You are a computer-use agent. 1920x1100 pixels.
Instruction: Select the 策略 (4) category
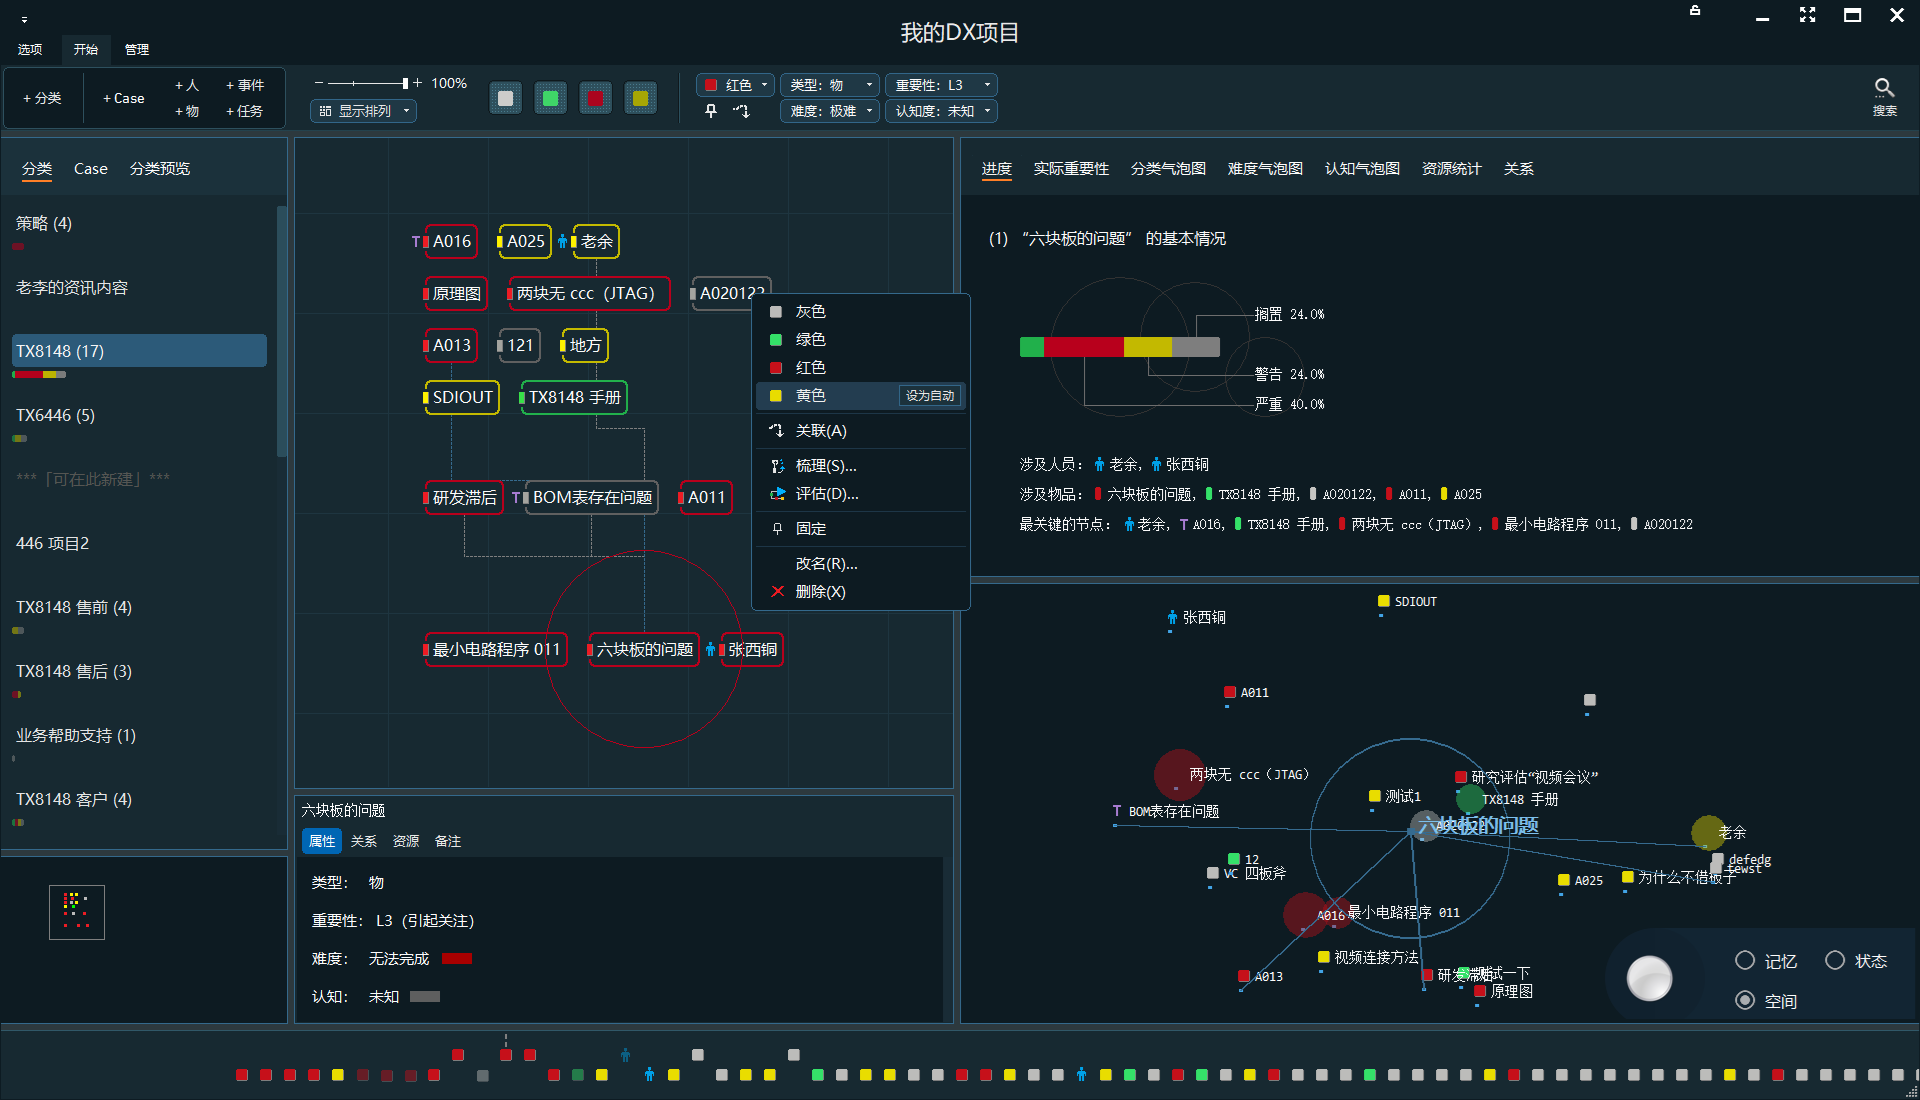(x=139, y=223)
